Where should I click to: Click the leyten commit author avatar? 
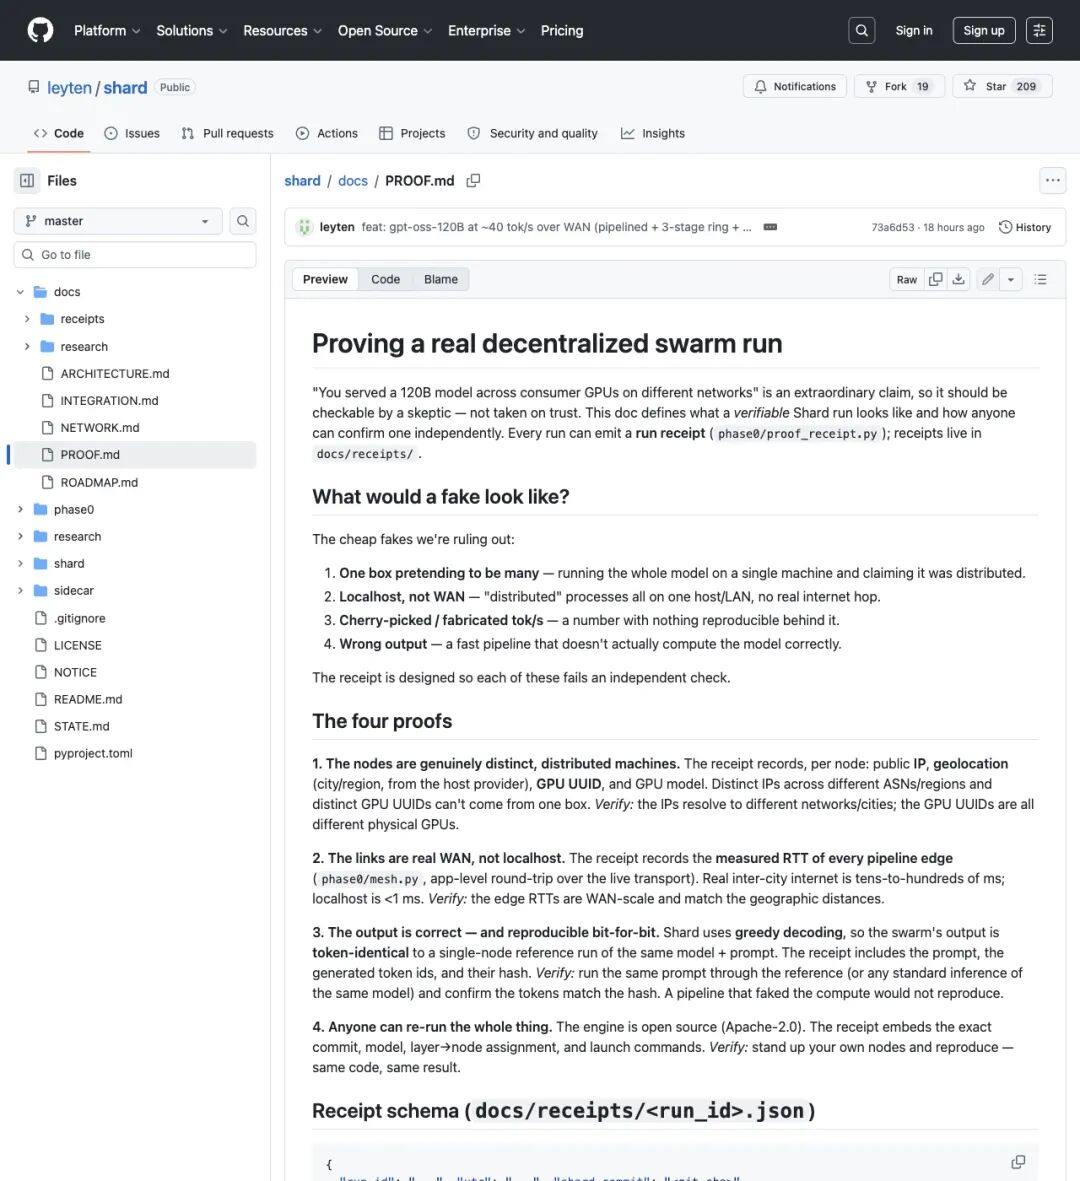tap(304, 227)
